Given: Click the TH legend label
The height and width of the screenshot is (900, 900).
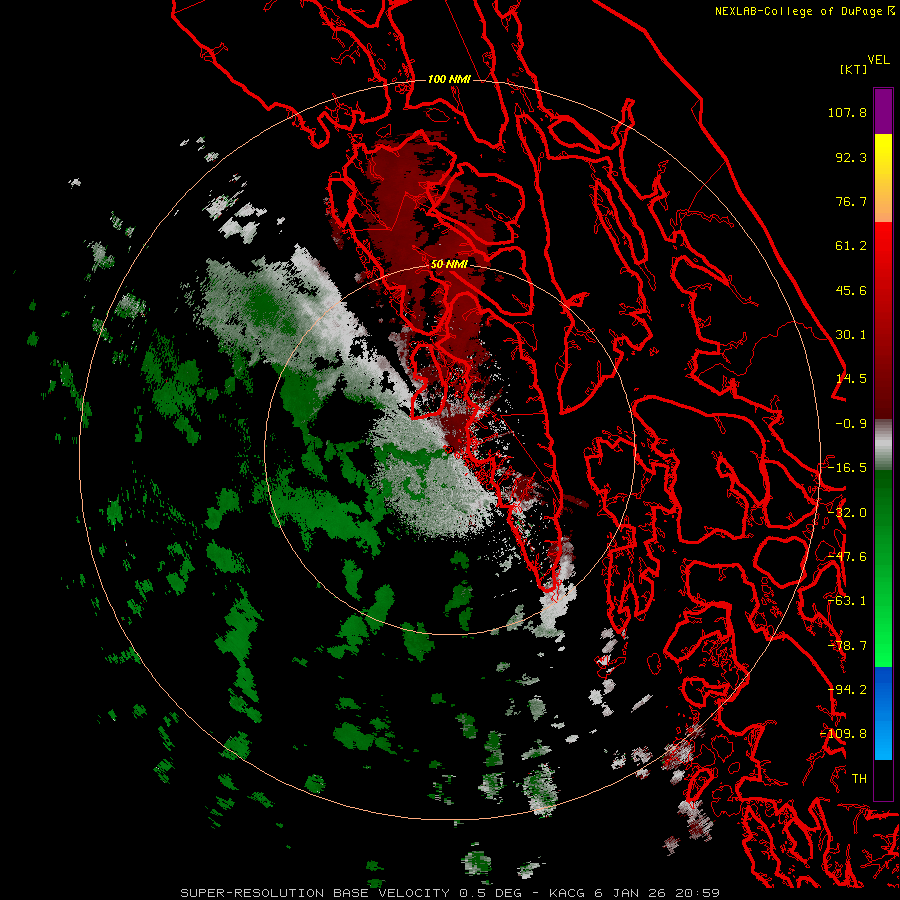Looking at the screenshot, I should [859, 779].
